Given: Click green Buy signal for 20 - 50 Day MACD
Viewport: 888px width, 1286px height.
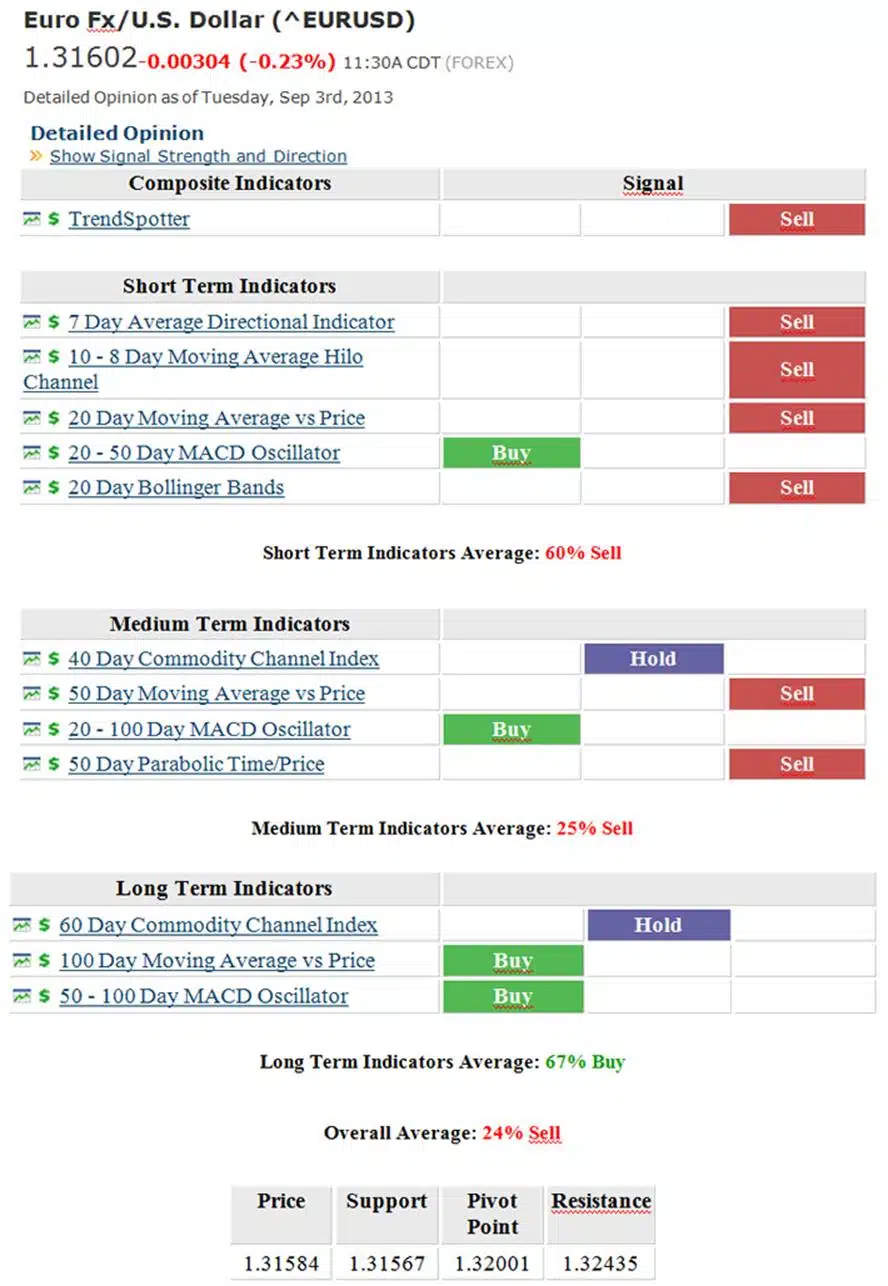Looking at the screenshot, I should pyautogui.click(x=511, y=453).
